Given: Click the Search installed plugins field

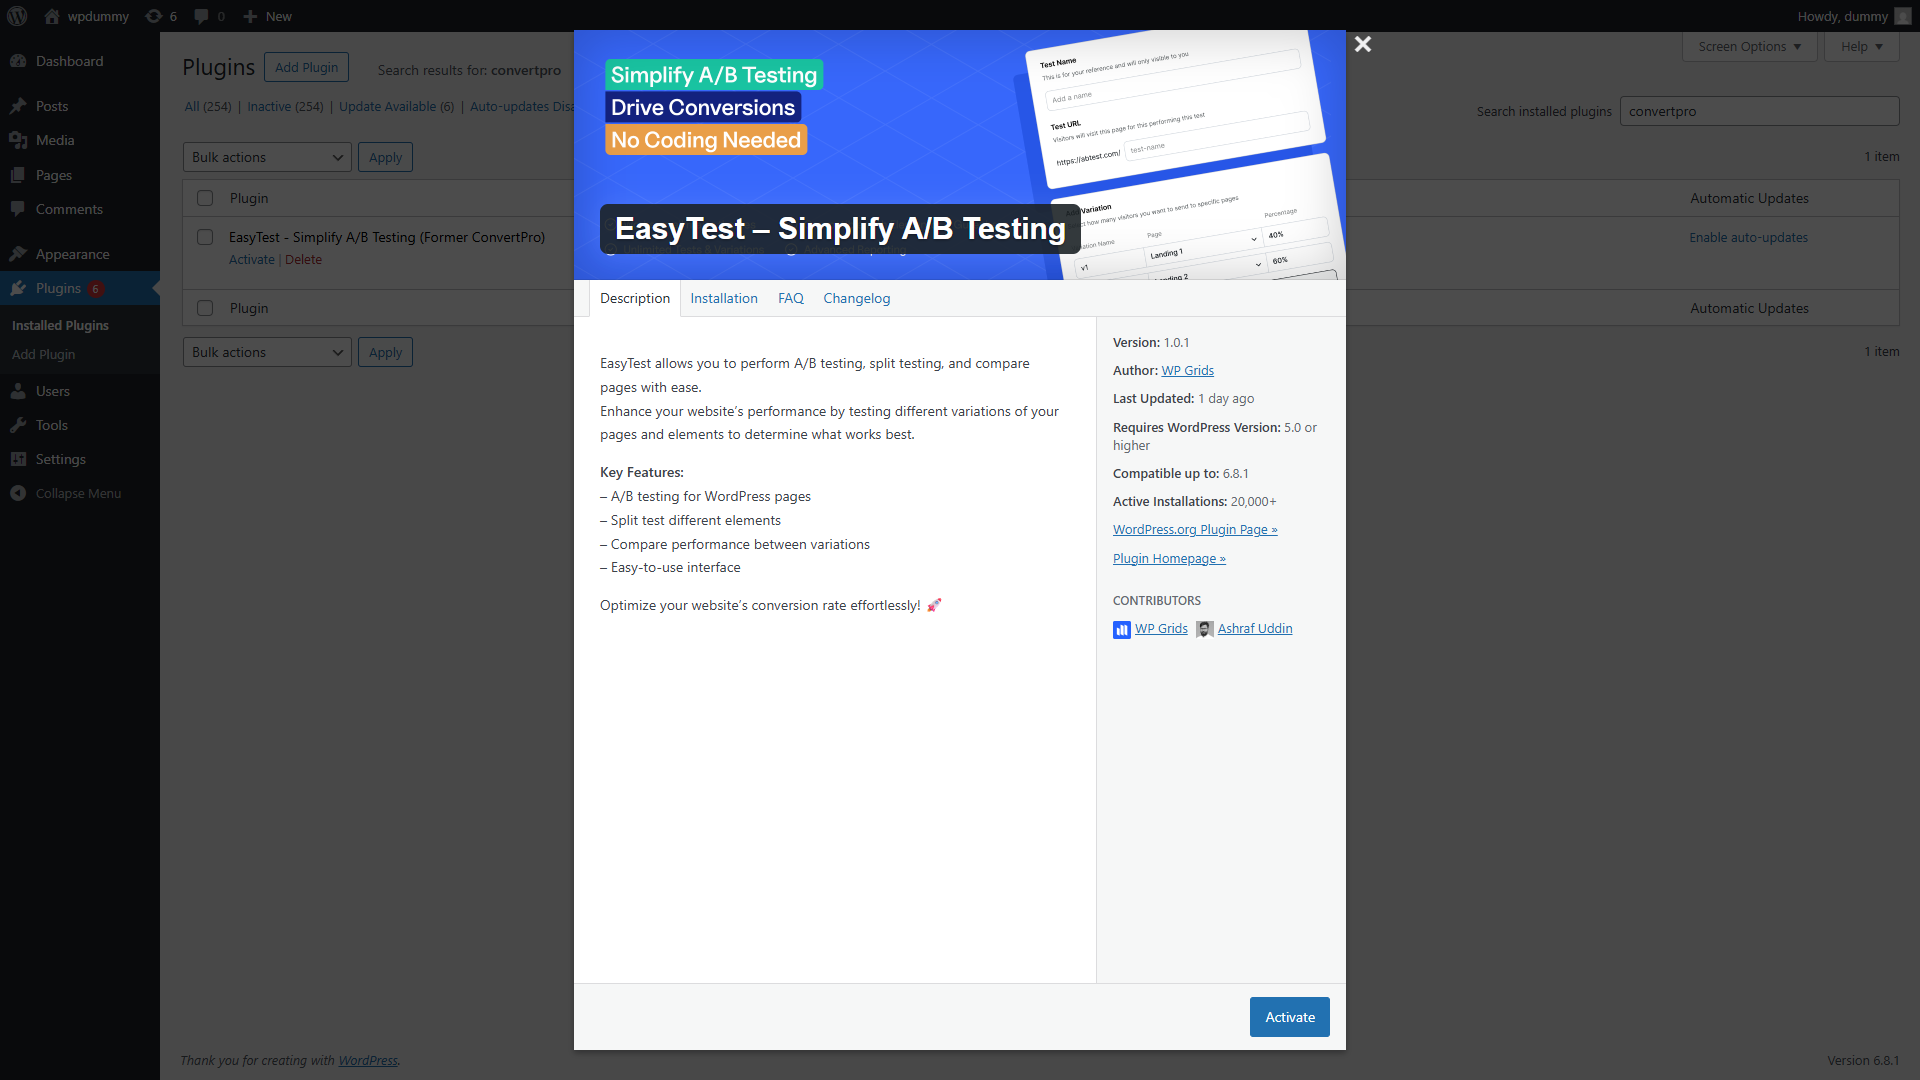Looking at the screenshot, I should 1759,111.
